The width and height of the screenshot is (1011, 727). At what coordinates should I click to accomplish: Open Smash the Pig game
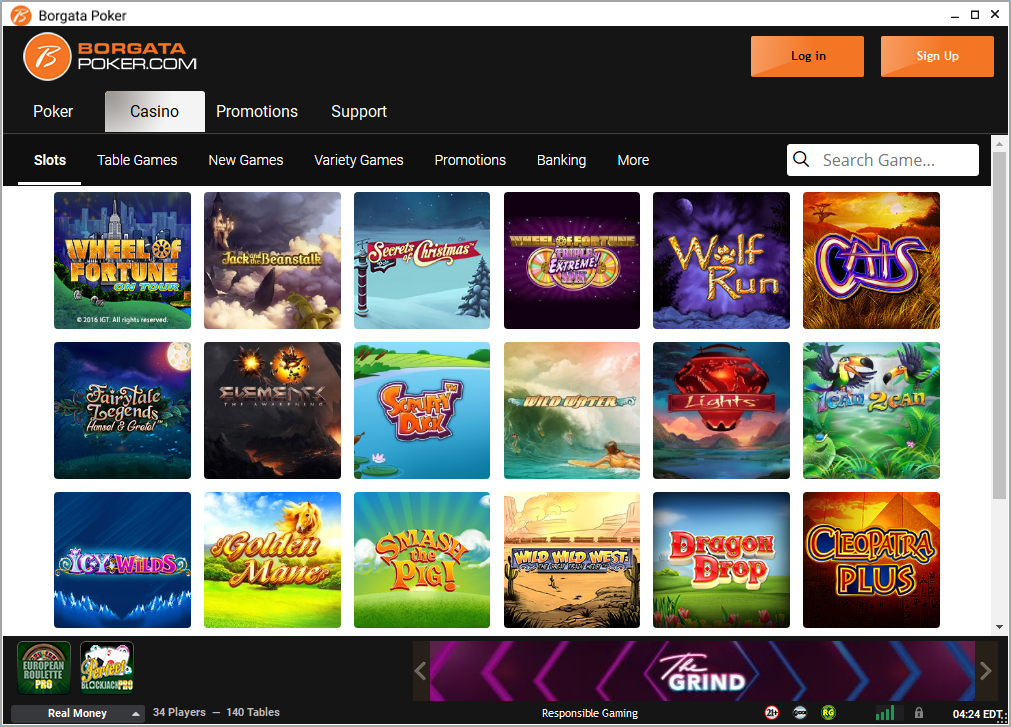(x=422, y=560)
